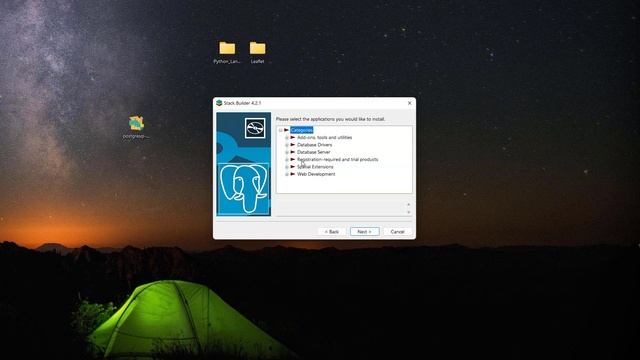
Task: Click the arrow icon beside Categories
Action: (x=286, y=130)
